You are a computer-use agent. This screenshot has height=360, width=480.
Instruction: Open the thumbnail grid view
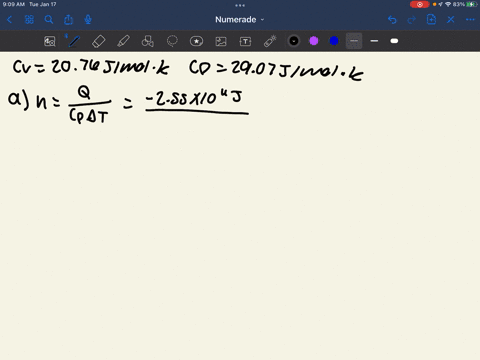point(29,20)
